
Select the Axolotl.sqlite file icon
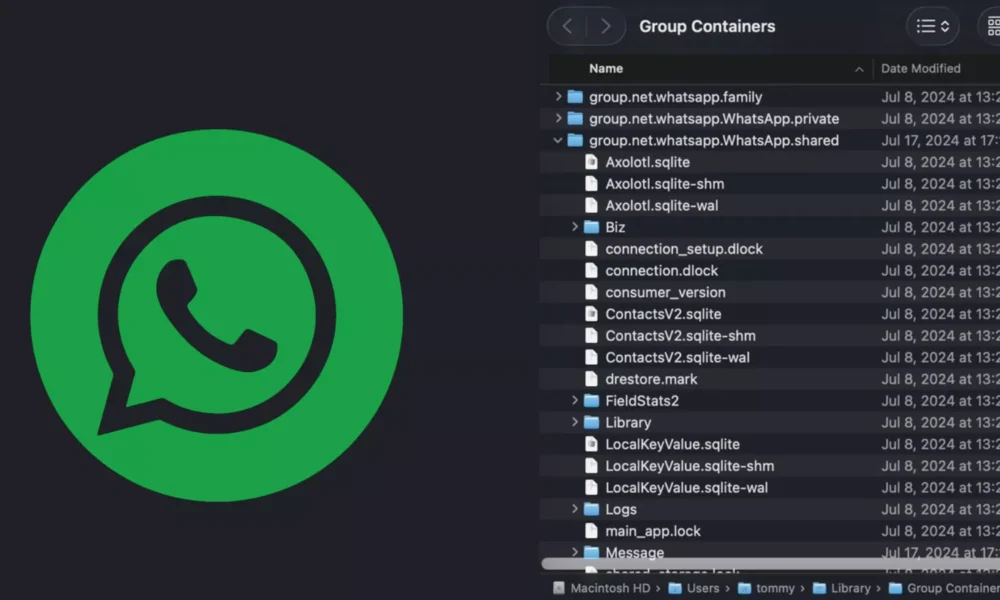pyautogui.click(x=591, y=161)
